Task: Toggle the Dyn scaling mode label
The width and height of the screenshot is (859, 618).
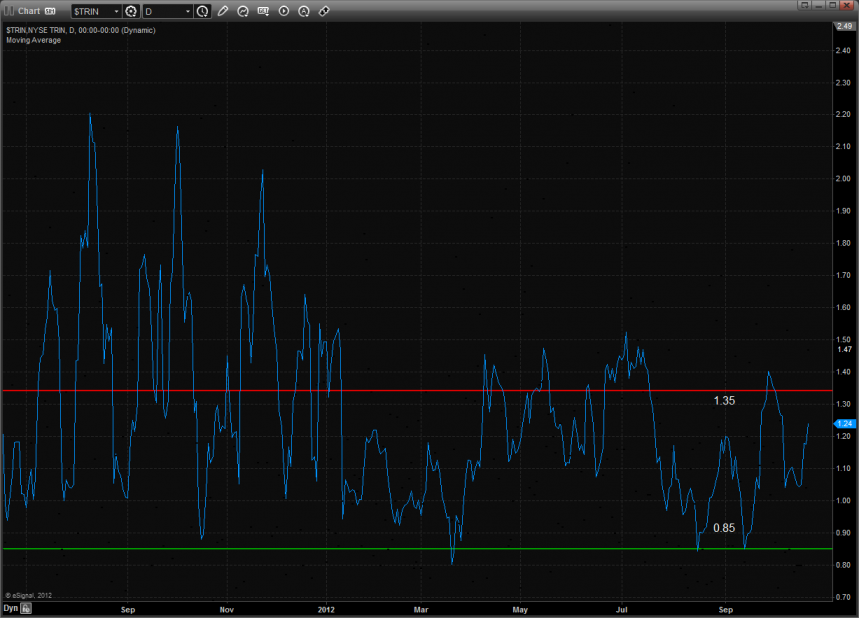Action: tap(10, 607)
